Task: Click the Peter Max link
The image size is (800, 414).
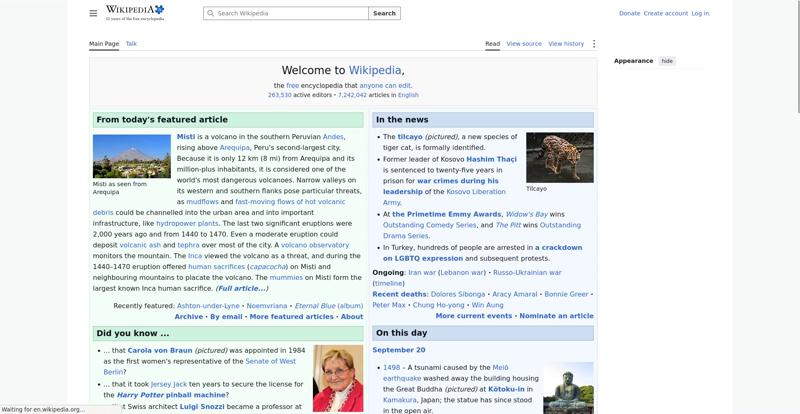Action: (x=389, y=305)
